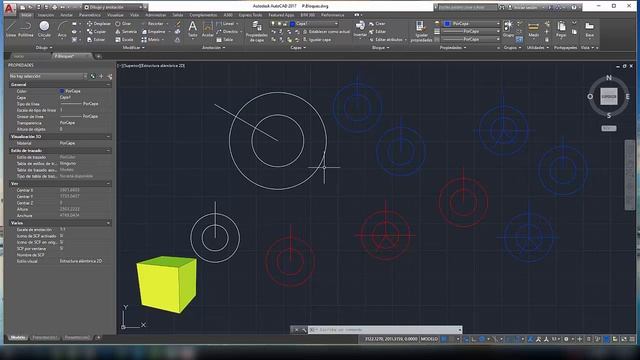Image resolution: width=640 pixels, height=360 pixels.
Task: Open the Vista ribbon tab
Action: click(134, 15)
